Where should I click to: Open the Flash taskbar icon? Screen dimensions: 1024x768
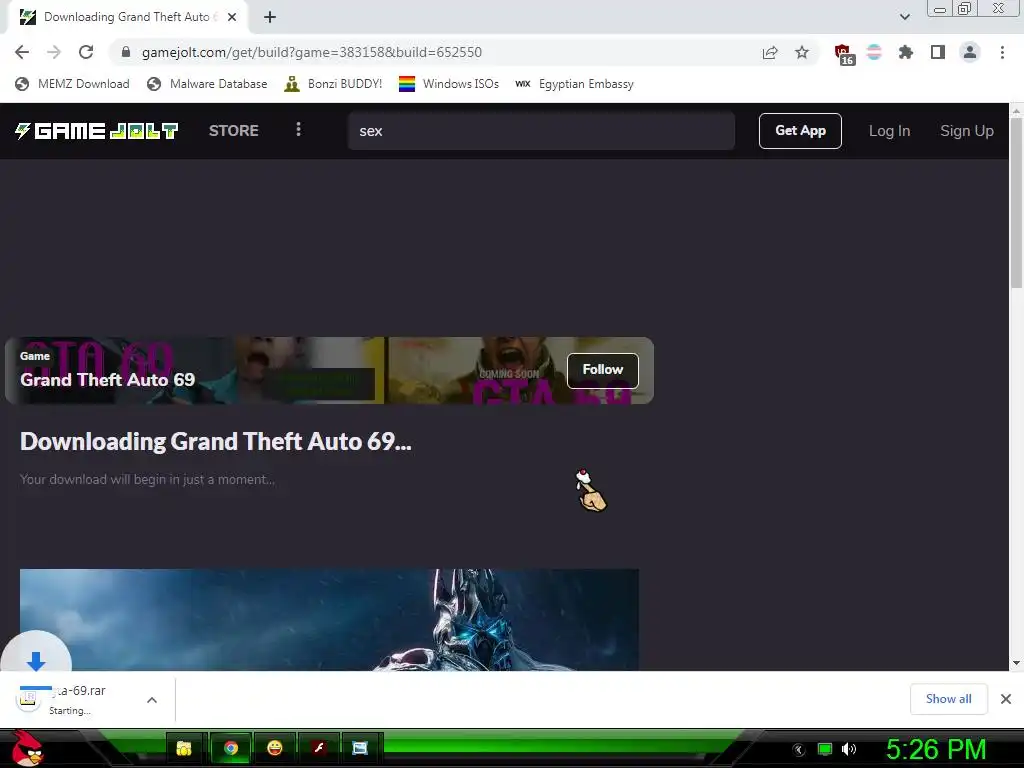[318, 748]
